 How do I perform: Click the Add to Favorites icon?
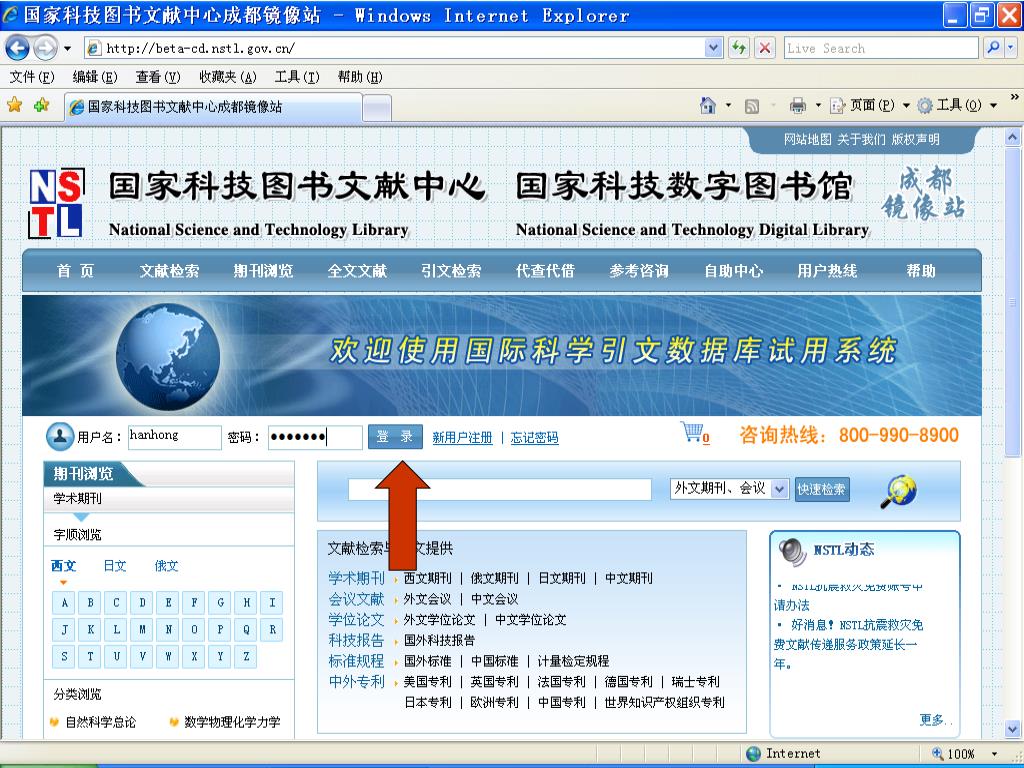(x=41, y=104)
